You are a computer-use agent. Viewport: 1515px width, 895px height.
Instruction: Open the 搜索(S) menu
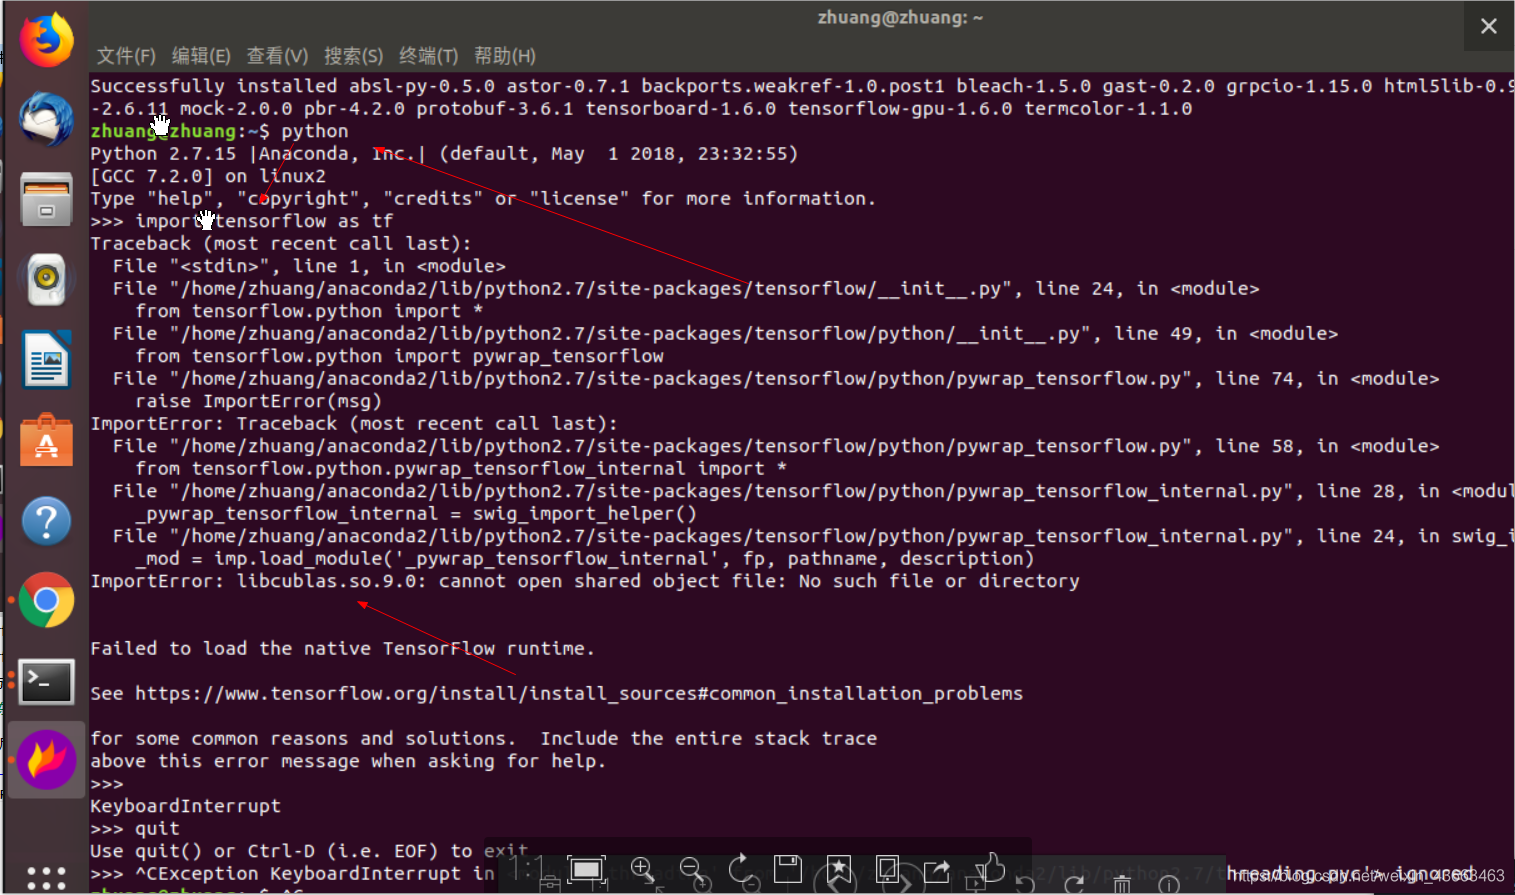[x=353, y=56]
